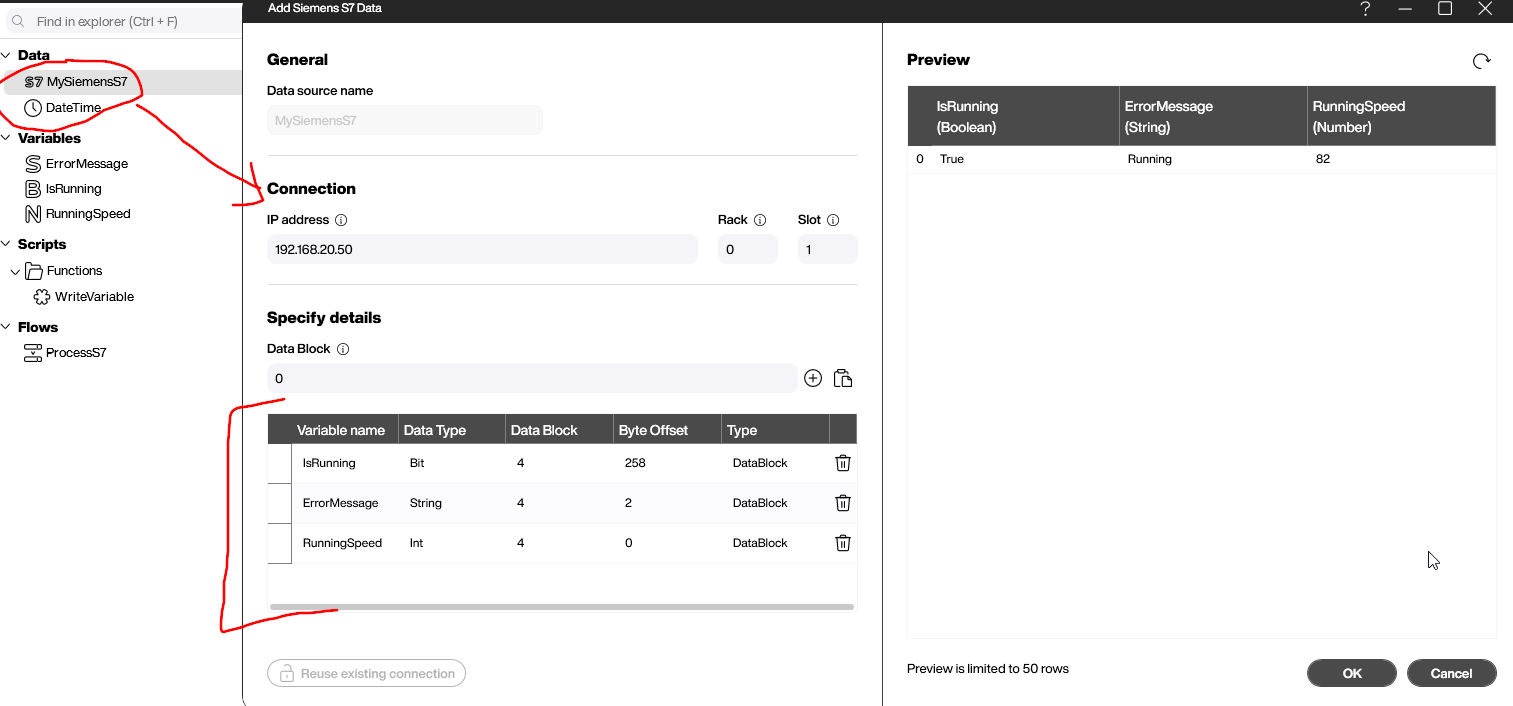Click OK to confirm the S7 data
This screenshot has width=1513, height=706.
point(1352,673)
